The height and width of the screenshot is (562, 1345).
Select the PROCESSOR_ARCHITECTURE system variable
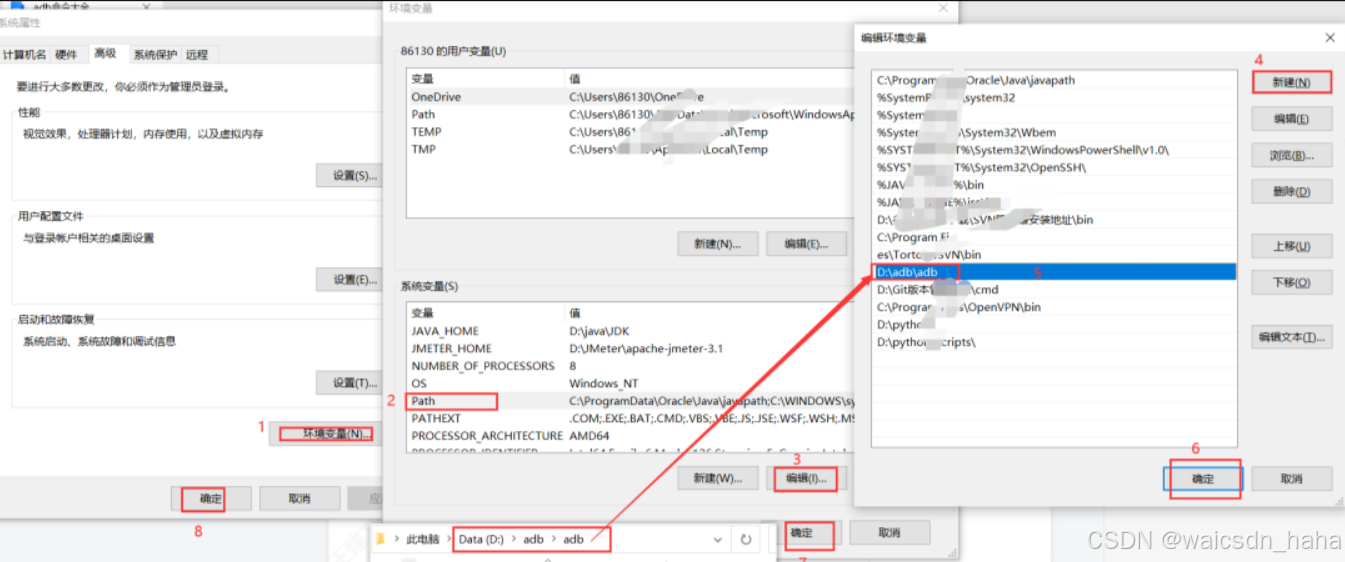632,436
